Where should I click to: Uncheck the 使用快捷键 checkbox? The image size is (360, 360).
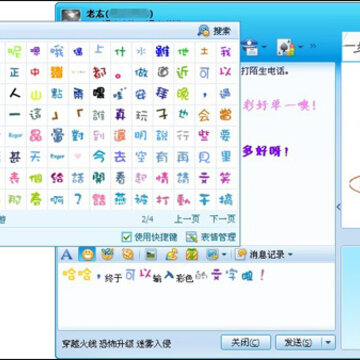coord(126,237)
